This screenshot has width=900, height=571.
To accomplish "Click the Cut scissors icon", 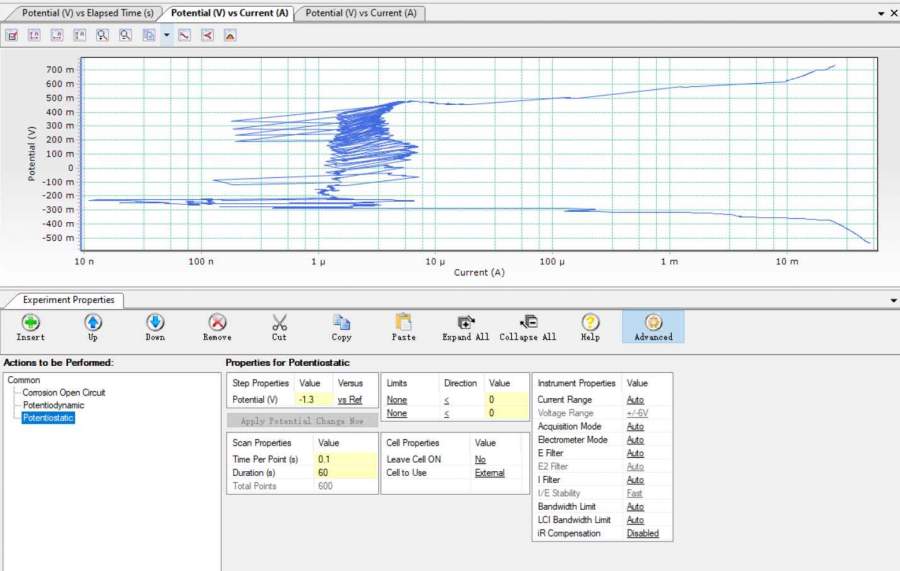I will [x=279, y=323].
